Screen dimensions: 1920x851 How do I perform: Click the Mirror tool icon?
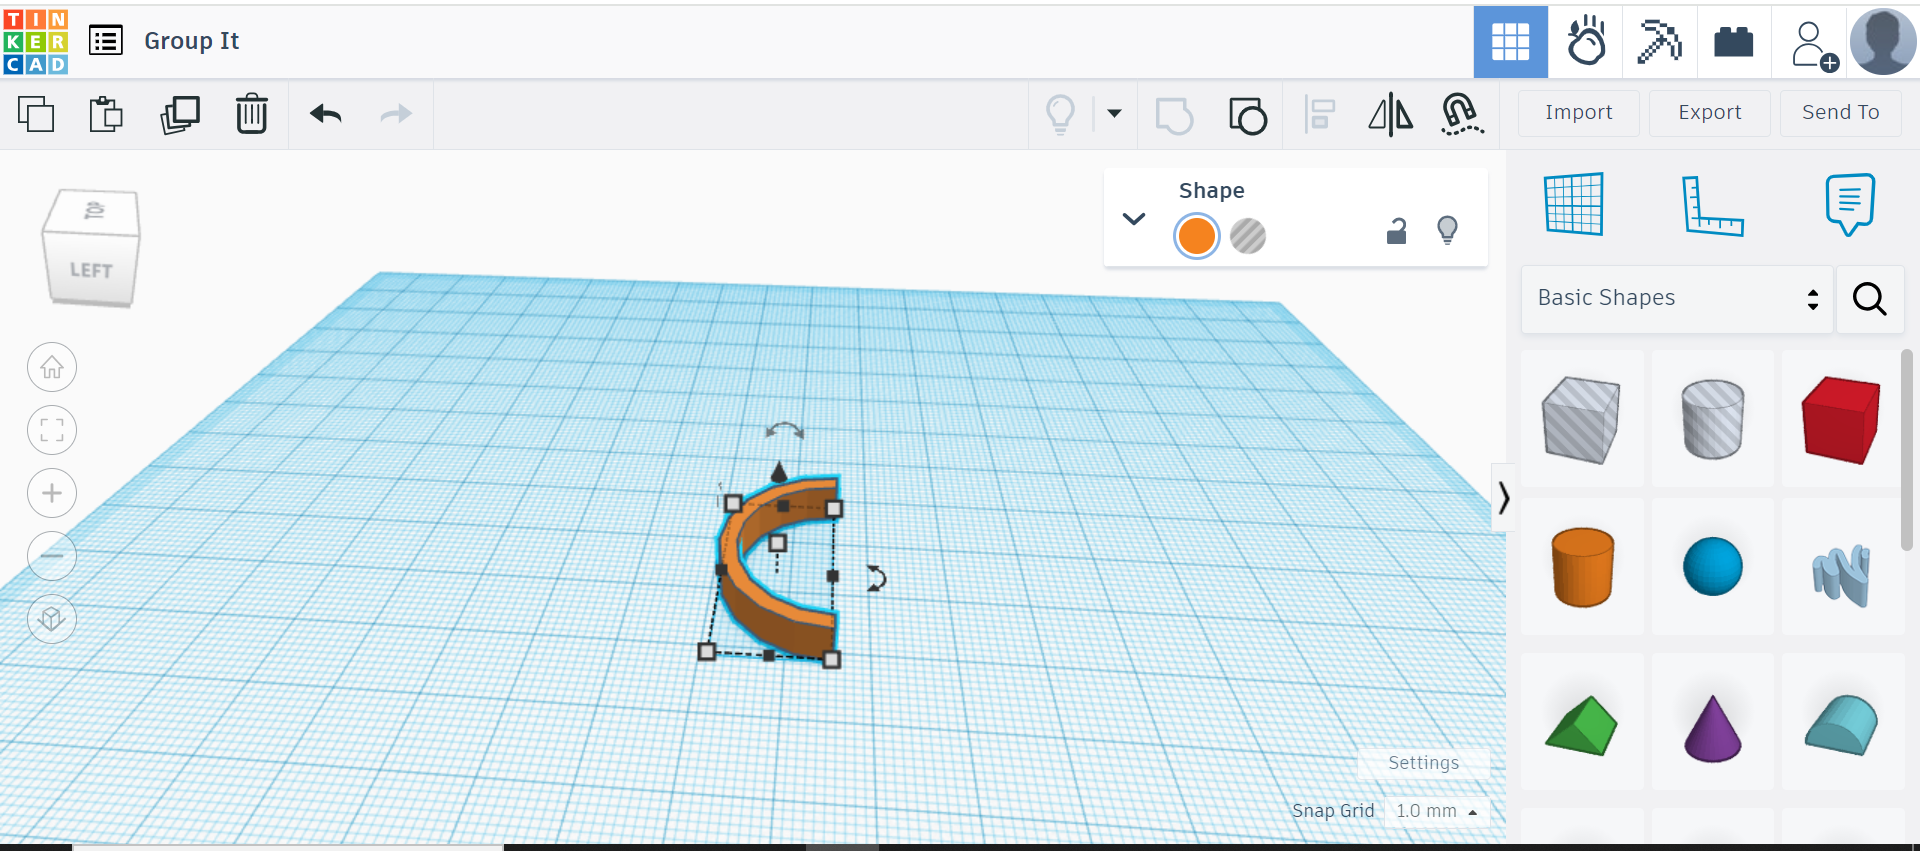point(1390,115)
